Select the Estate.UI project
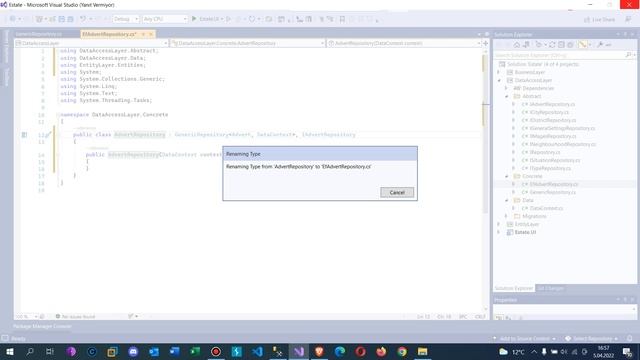The image size is (640, 360). point(525,232)
